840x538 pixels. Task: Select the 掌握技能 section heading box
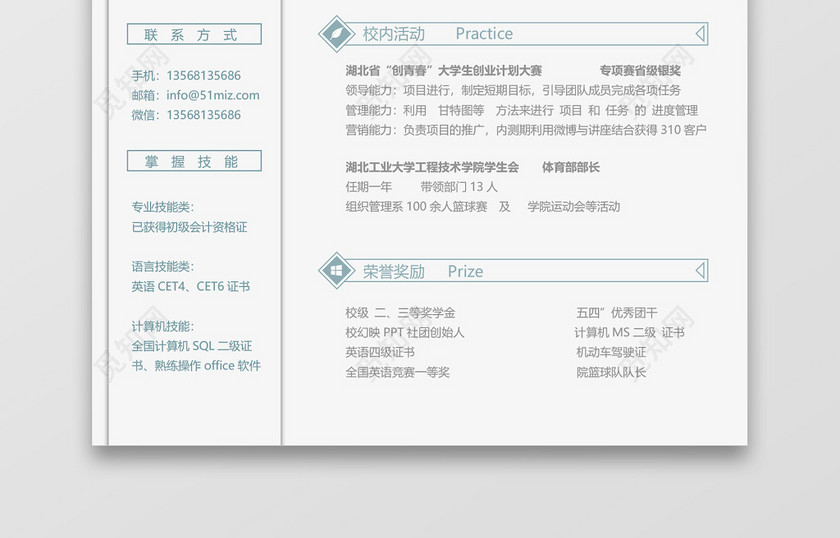[x=194, y=161]
